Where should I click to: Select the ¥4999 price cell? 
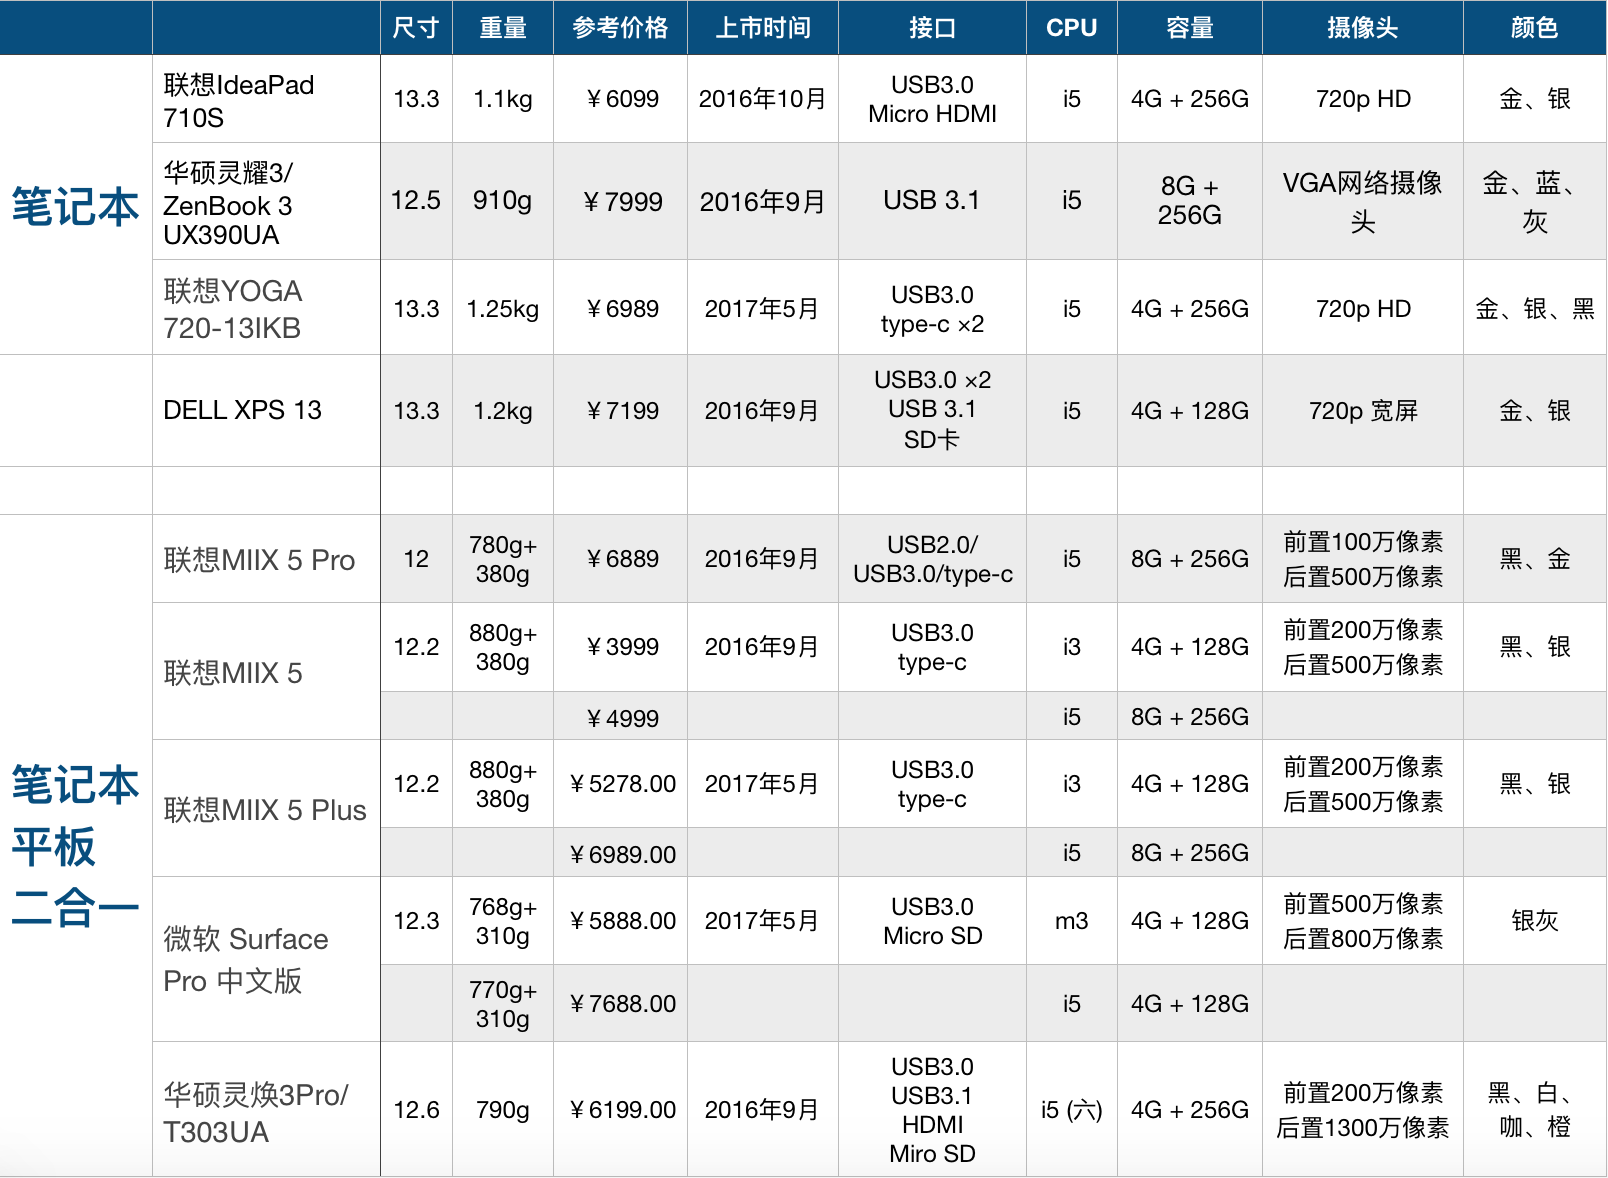[620, 717]
